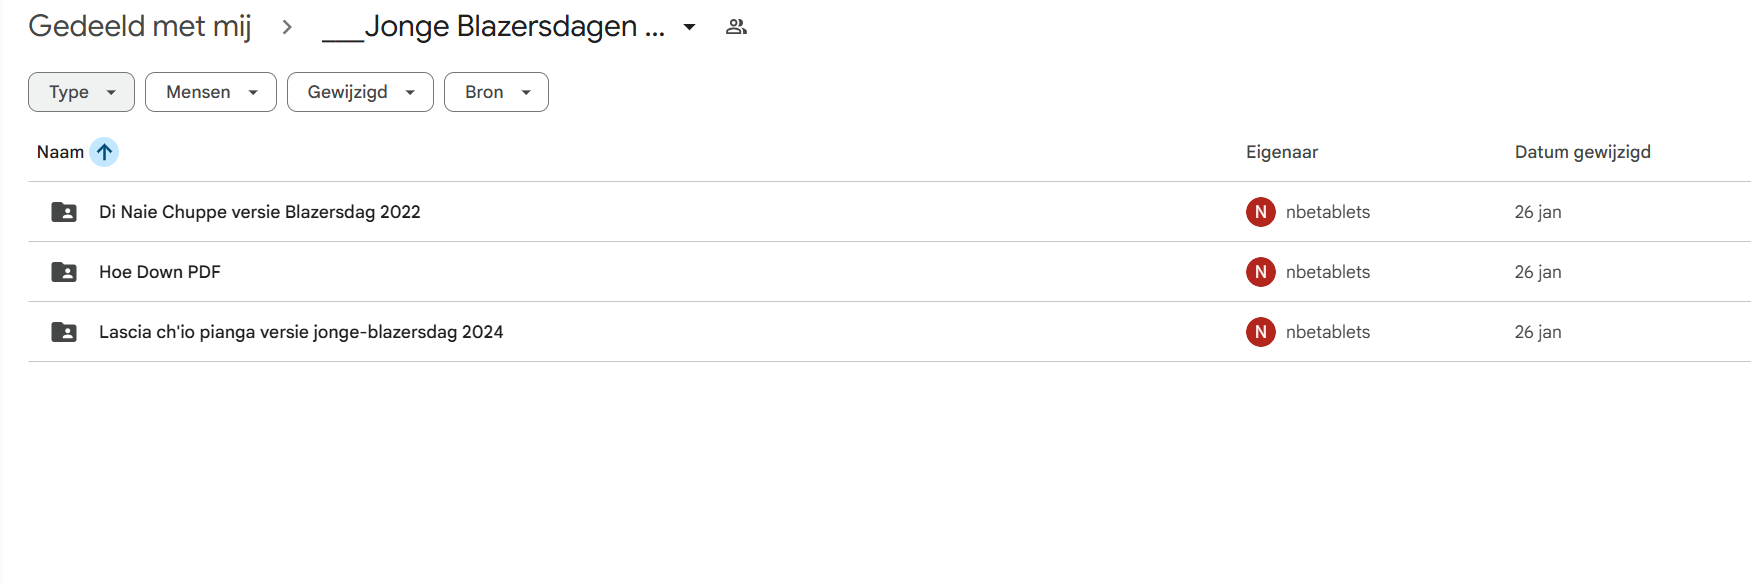Click nbetablets avatar in the Lascia row
Viewport: 1751px width, 583px height.
(1260, 332)
